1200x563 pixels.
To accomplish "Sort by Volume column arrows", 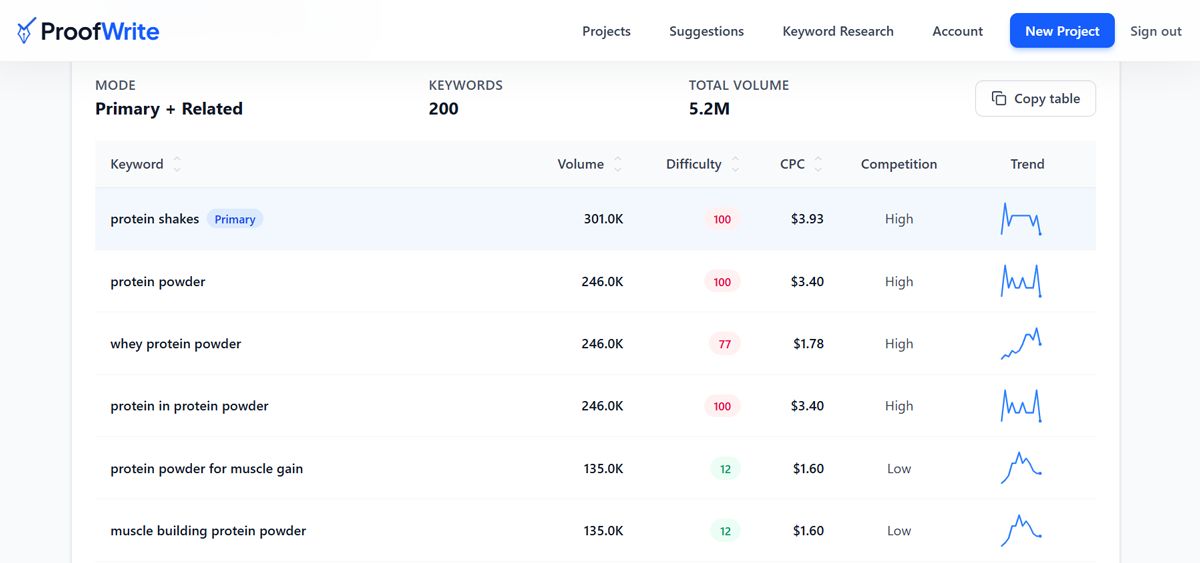I will (x=617, y=164).
